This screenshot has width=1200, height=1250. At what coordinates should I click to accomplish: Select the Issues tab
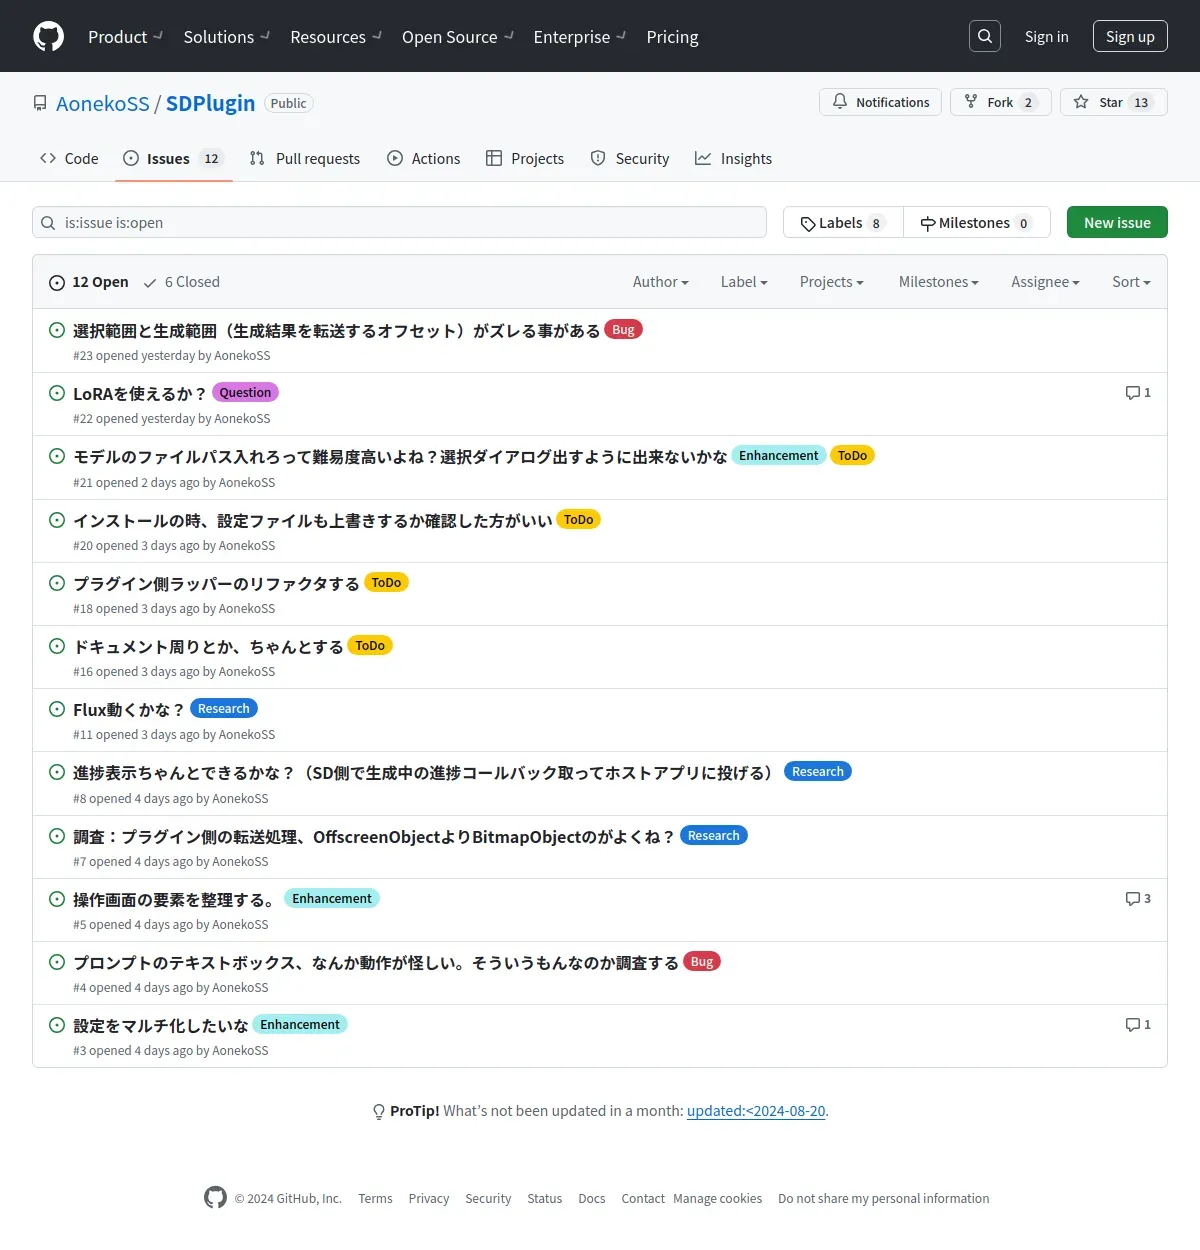point(174,158)
